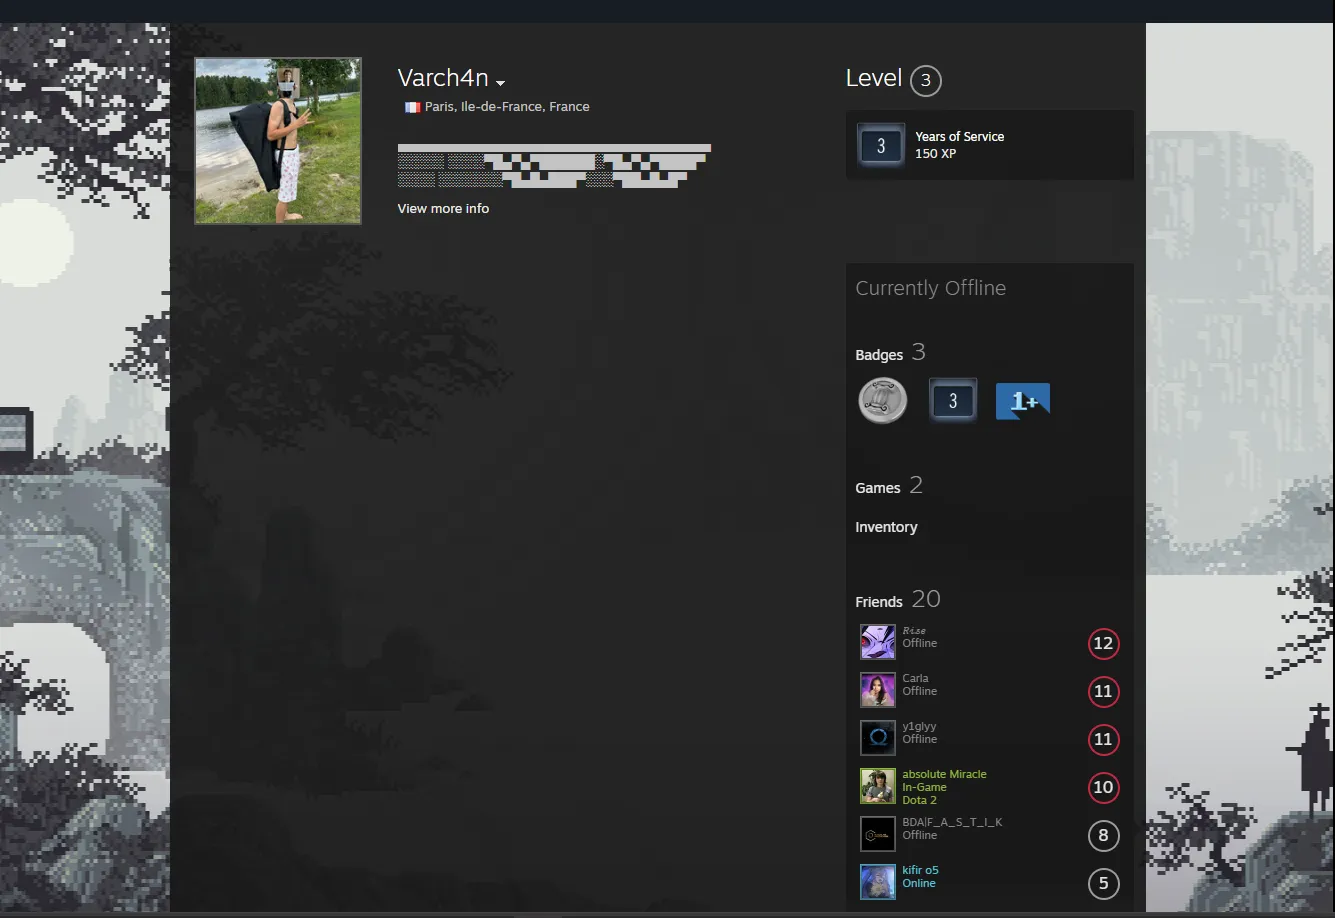The height and width of the screenshot is (918, 1335).
Task: Click level 5 badge beside kifir o5
Action: pyautogui.click(x=1103, y=884)
